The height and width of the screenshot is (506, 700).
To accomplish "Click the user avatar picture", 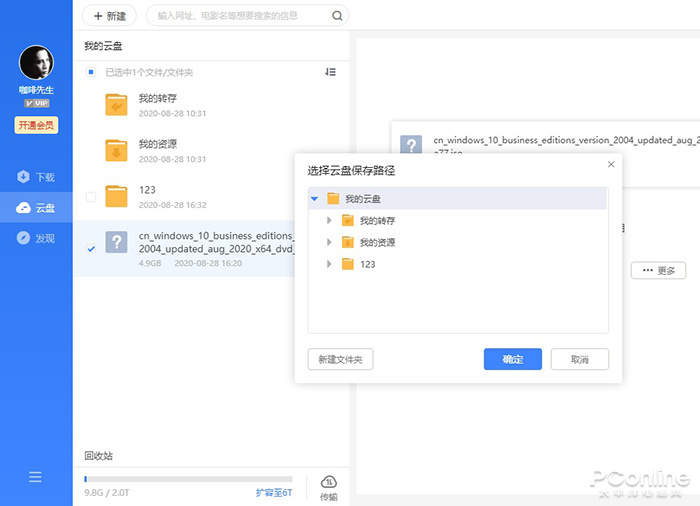I will coord(36,64).
